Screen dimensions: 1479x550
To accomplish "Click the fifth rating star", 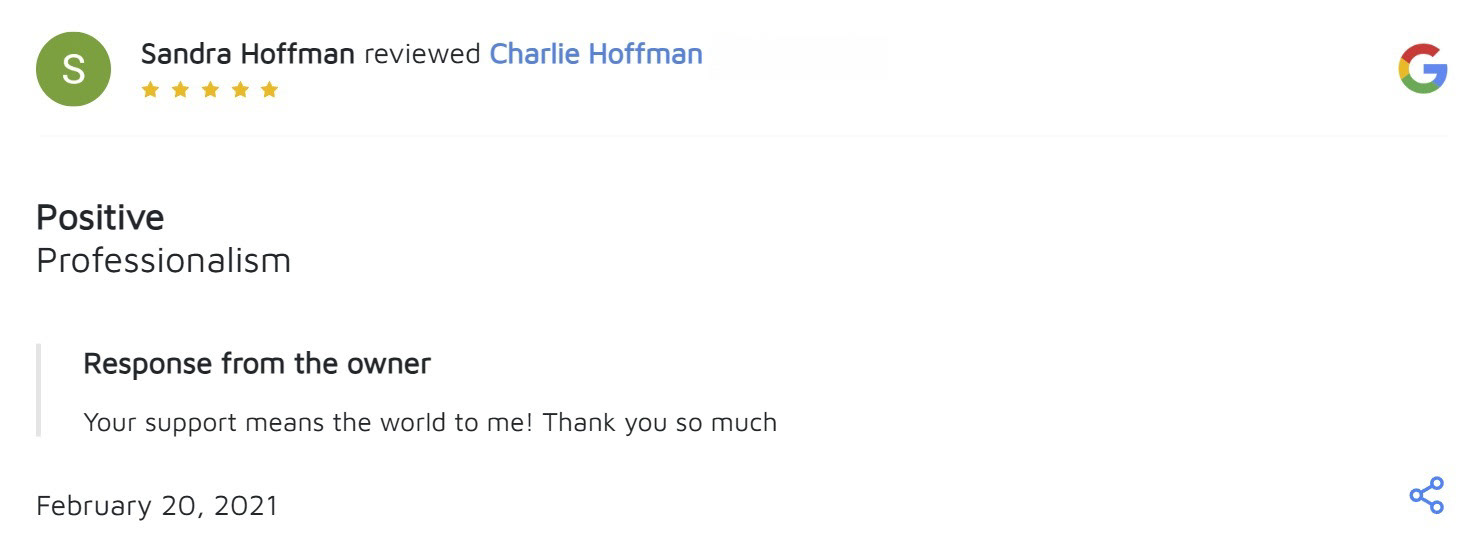I will pyautogui.click(x=269, y=90).
